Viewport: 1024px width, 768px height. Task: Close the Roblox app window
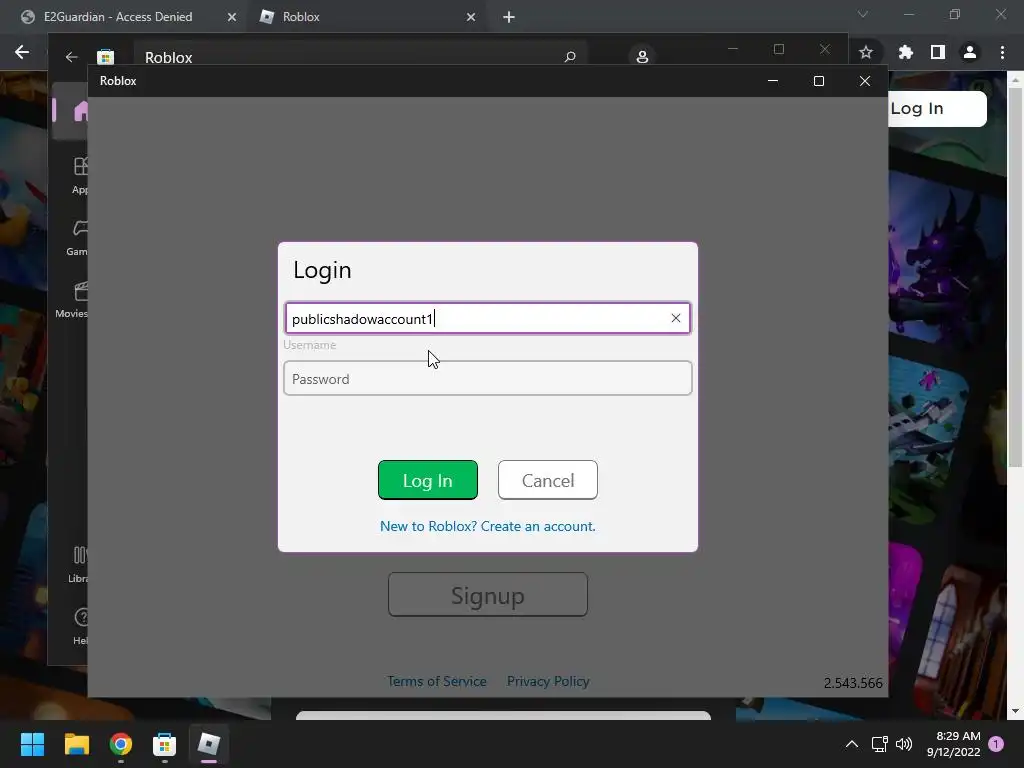pos(865,81)
